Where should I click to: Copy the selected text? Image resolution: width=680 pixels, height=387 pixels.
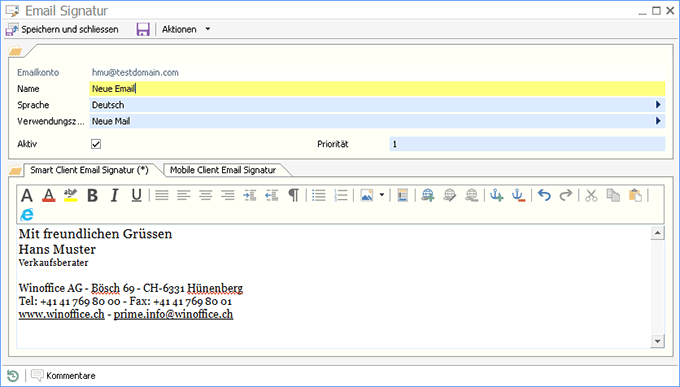(613, 196)
